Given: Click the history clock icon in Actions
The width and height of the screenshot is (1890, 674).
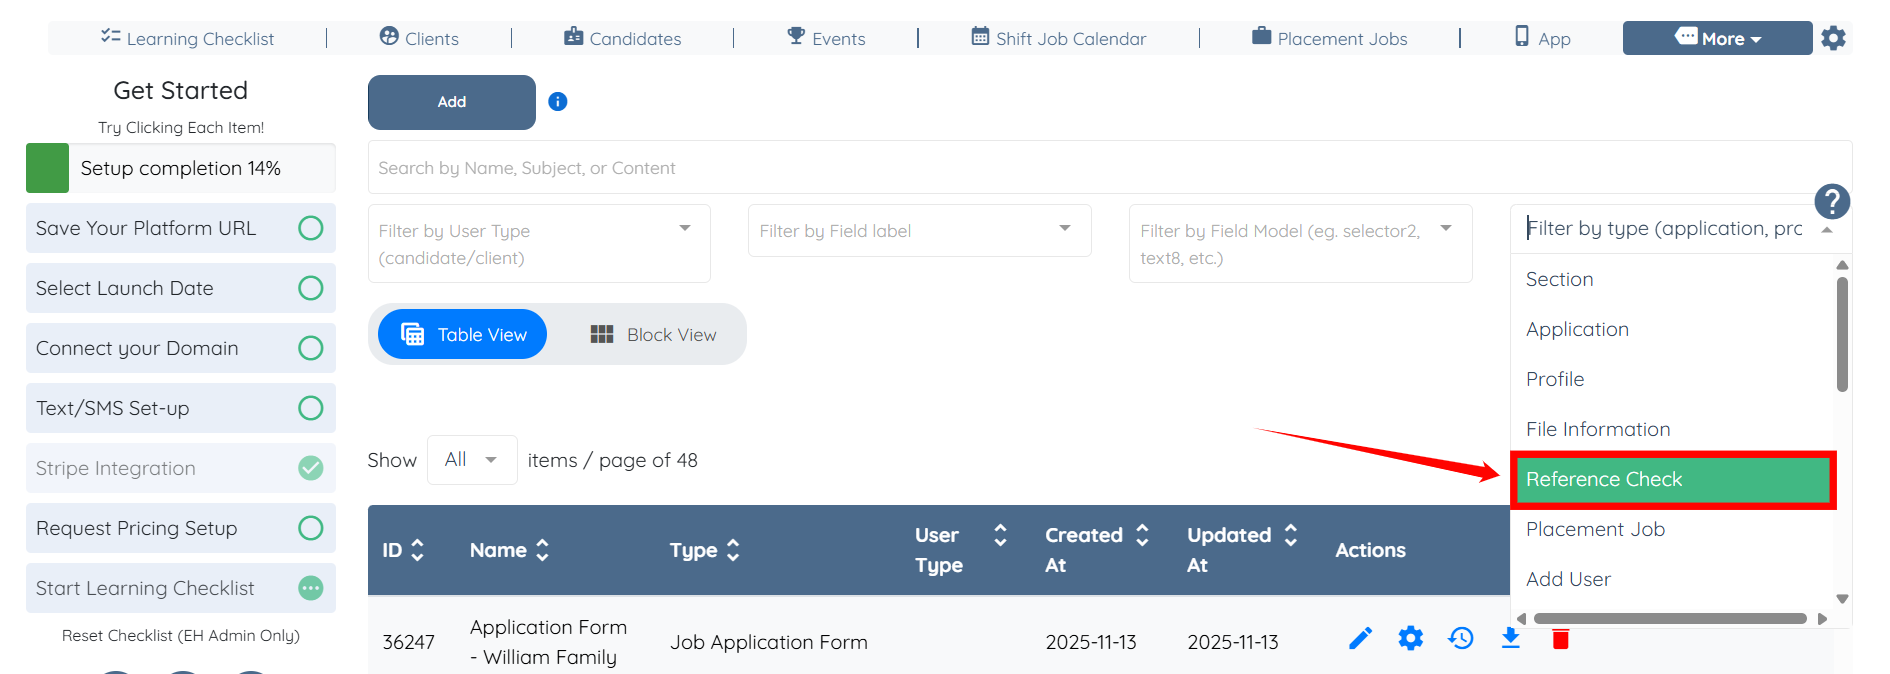Looking at the screenshot, I should coord(1461,638).
